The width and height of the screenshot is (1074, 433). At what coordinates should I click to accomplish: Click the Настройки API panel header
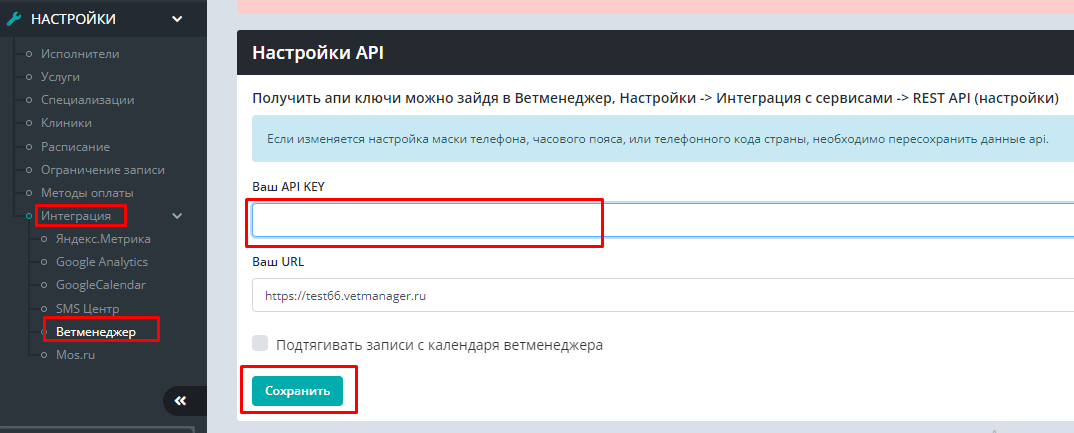655,53
